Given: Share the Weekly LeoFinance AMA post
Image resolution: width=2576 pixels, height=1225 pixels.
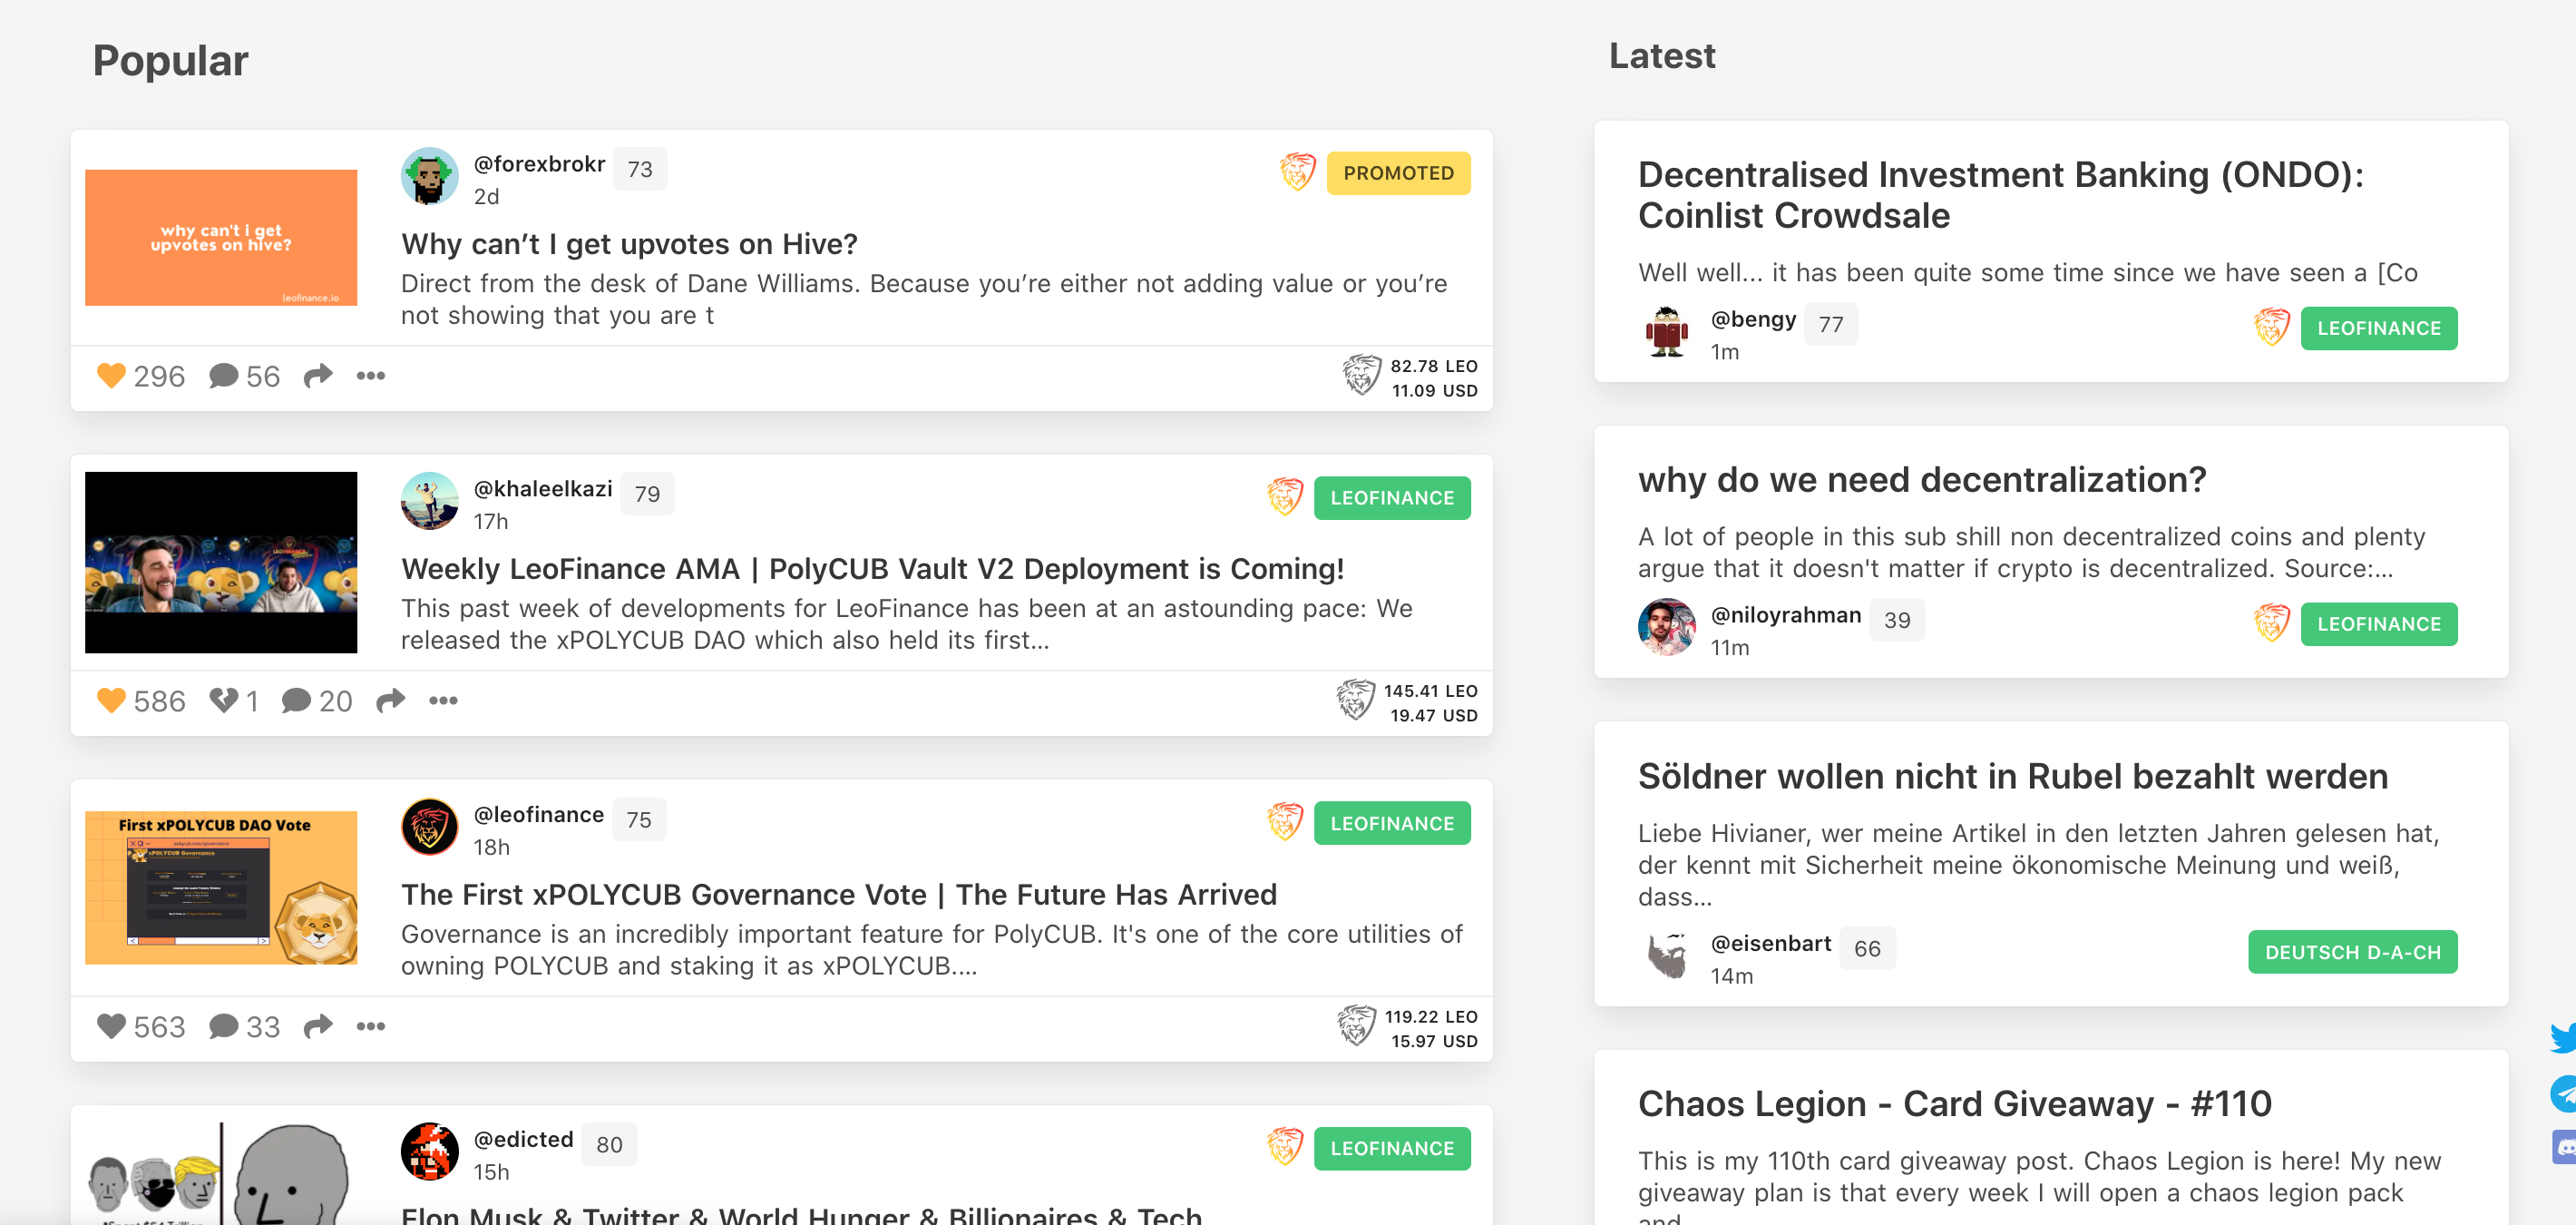Looking at the screenshot, I should click(x=391, y=701).
